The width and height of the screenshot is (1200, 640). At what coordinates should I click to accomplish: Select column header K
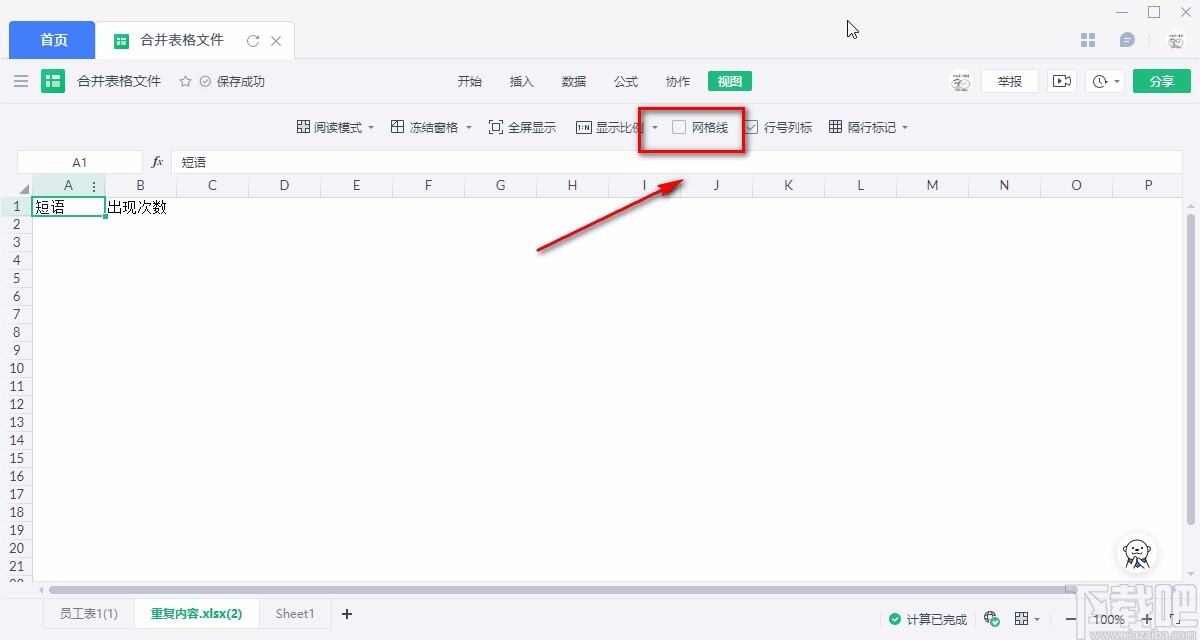point(789,185)
